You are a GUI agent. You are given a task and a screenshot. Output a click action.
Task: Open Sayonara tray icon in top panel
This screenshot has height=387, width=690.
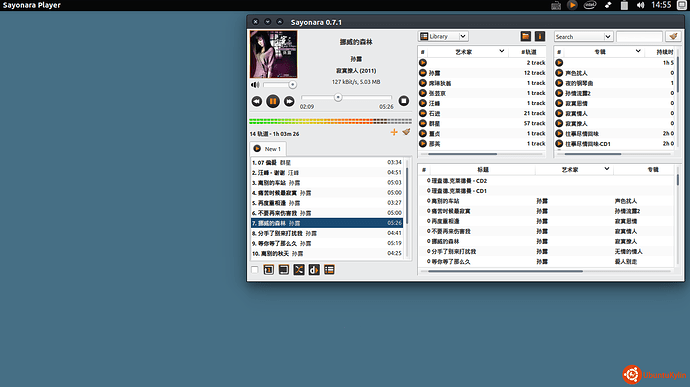point(572,5)
